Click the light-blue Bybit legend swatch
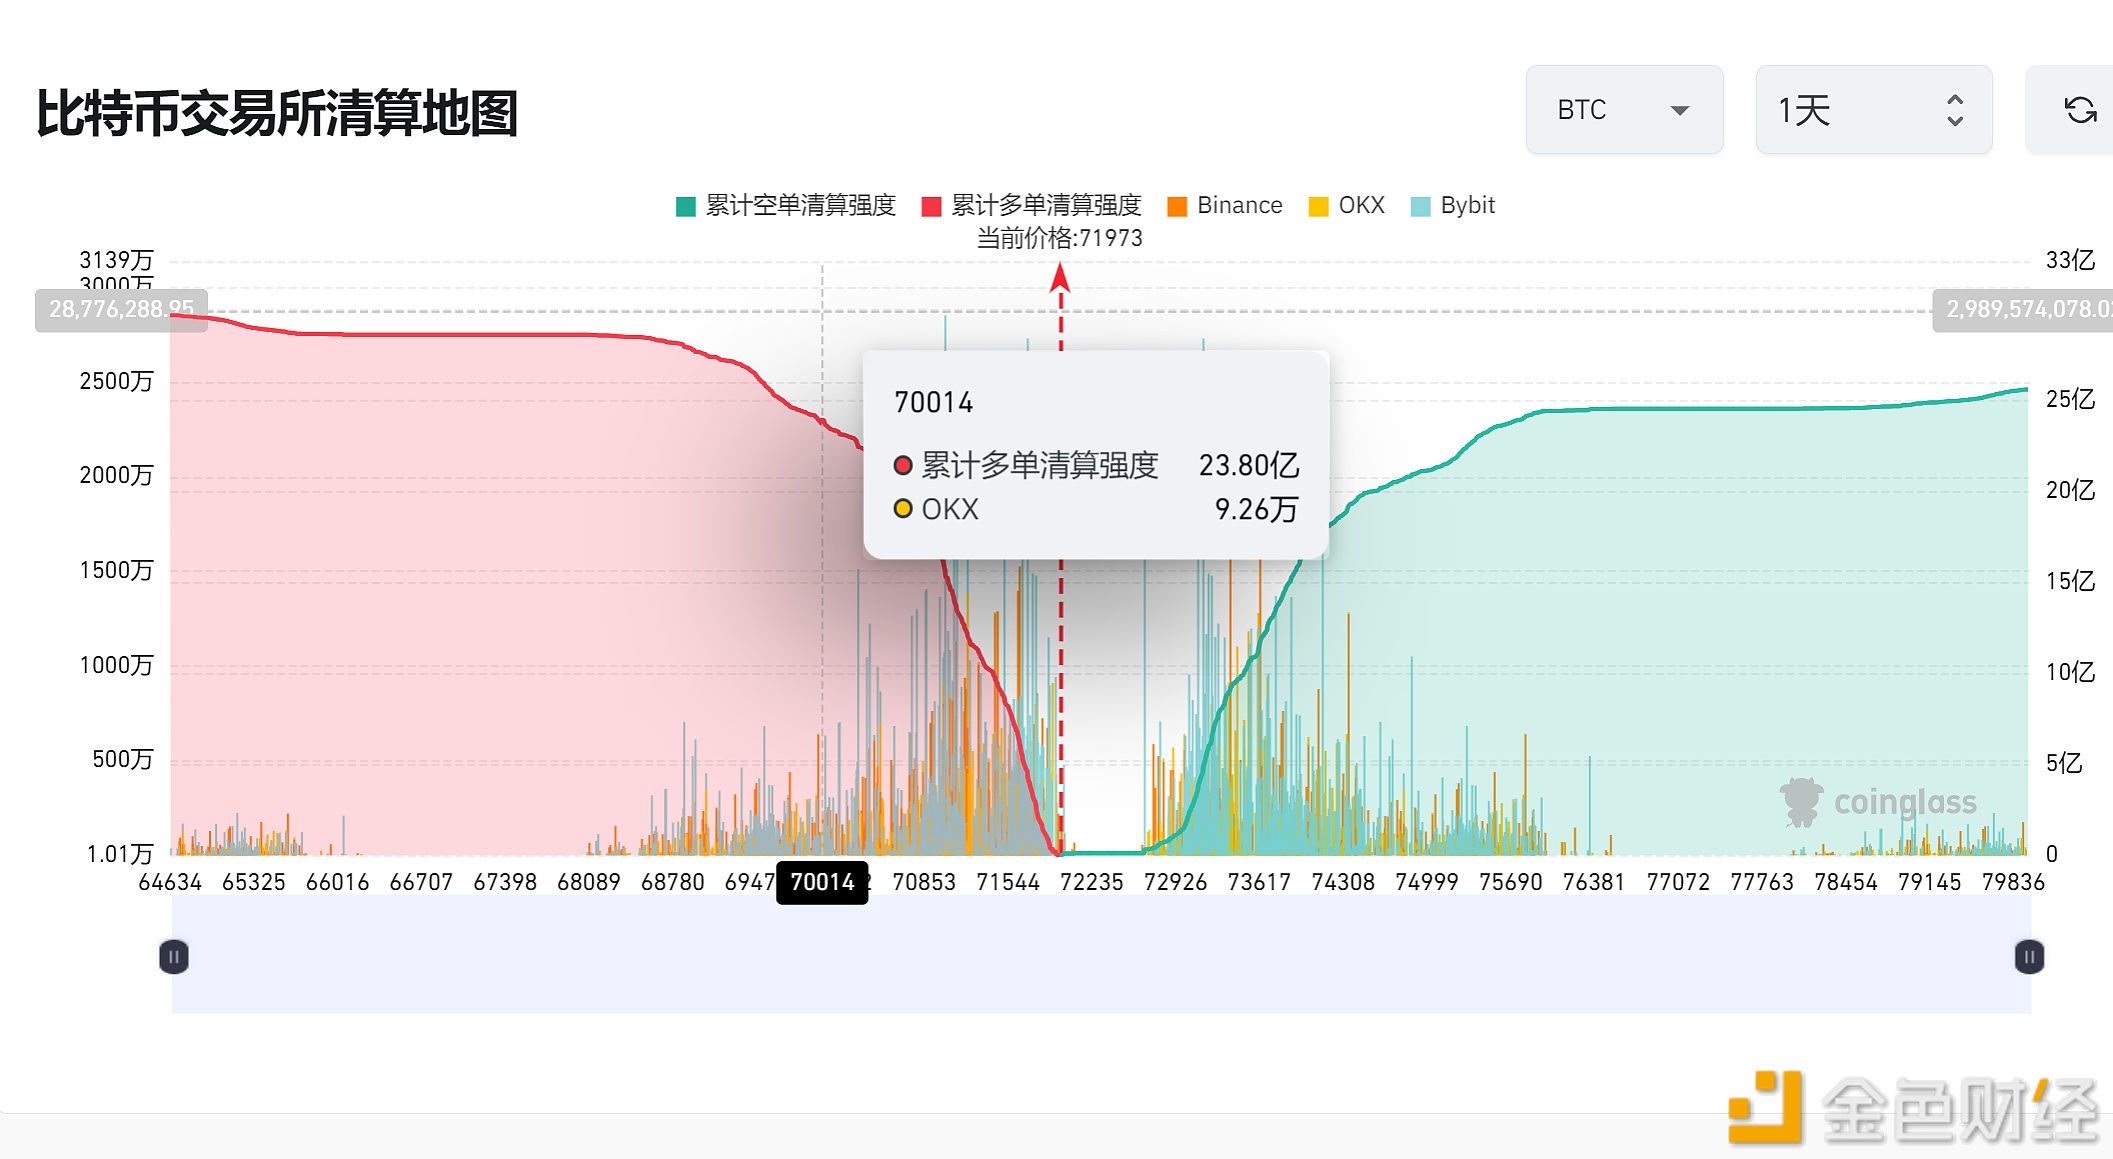2113x1159 pixels. coord(1421,207)
